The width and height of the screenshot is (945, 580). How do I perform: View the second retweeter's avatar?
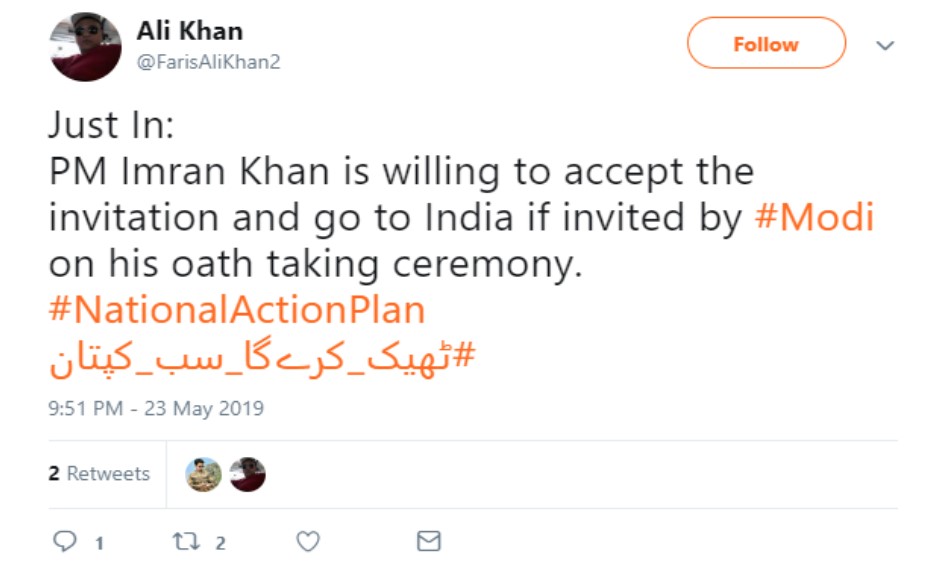pos(247,474)
